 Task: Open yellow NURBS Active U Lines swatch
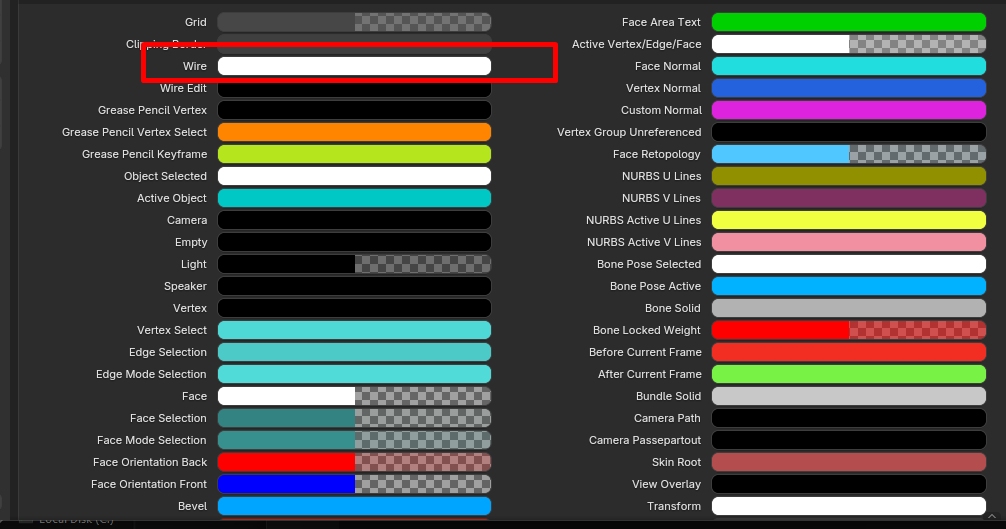(x=849, y=220)
